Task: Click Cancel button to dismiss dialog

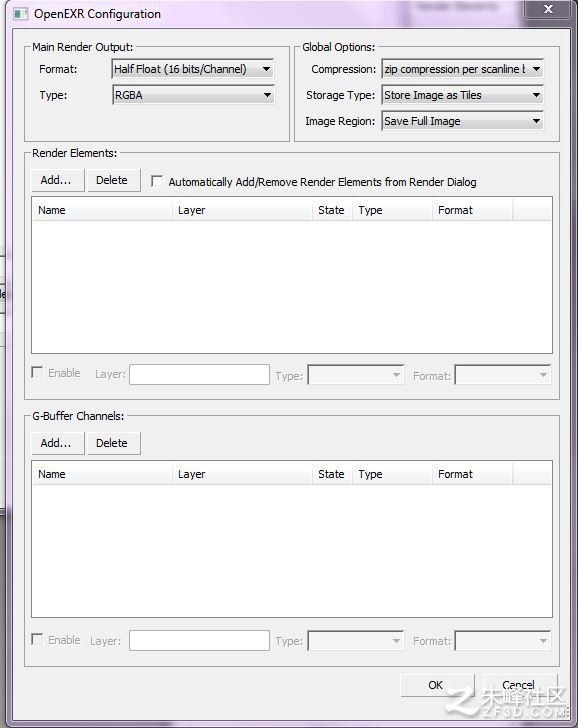Action: coord(520,685)
